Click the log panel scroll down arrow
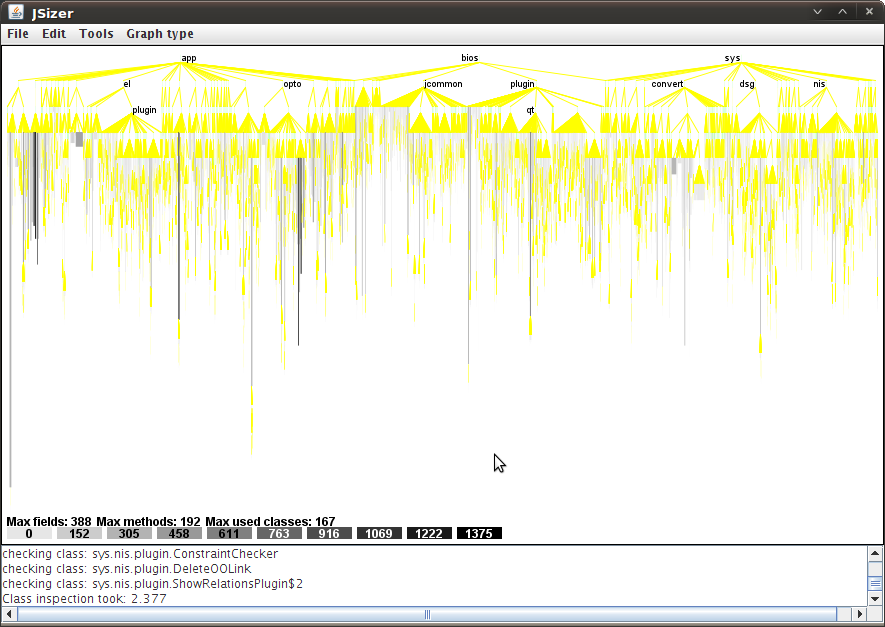This screenshot has width=885, height=627. 875,599
